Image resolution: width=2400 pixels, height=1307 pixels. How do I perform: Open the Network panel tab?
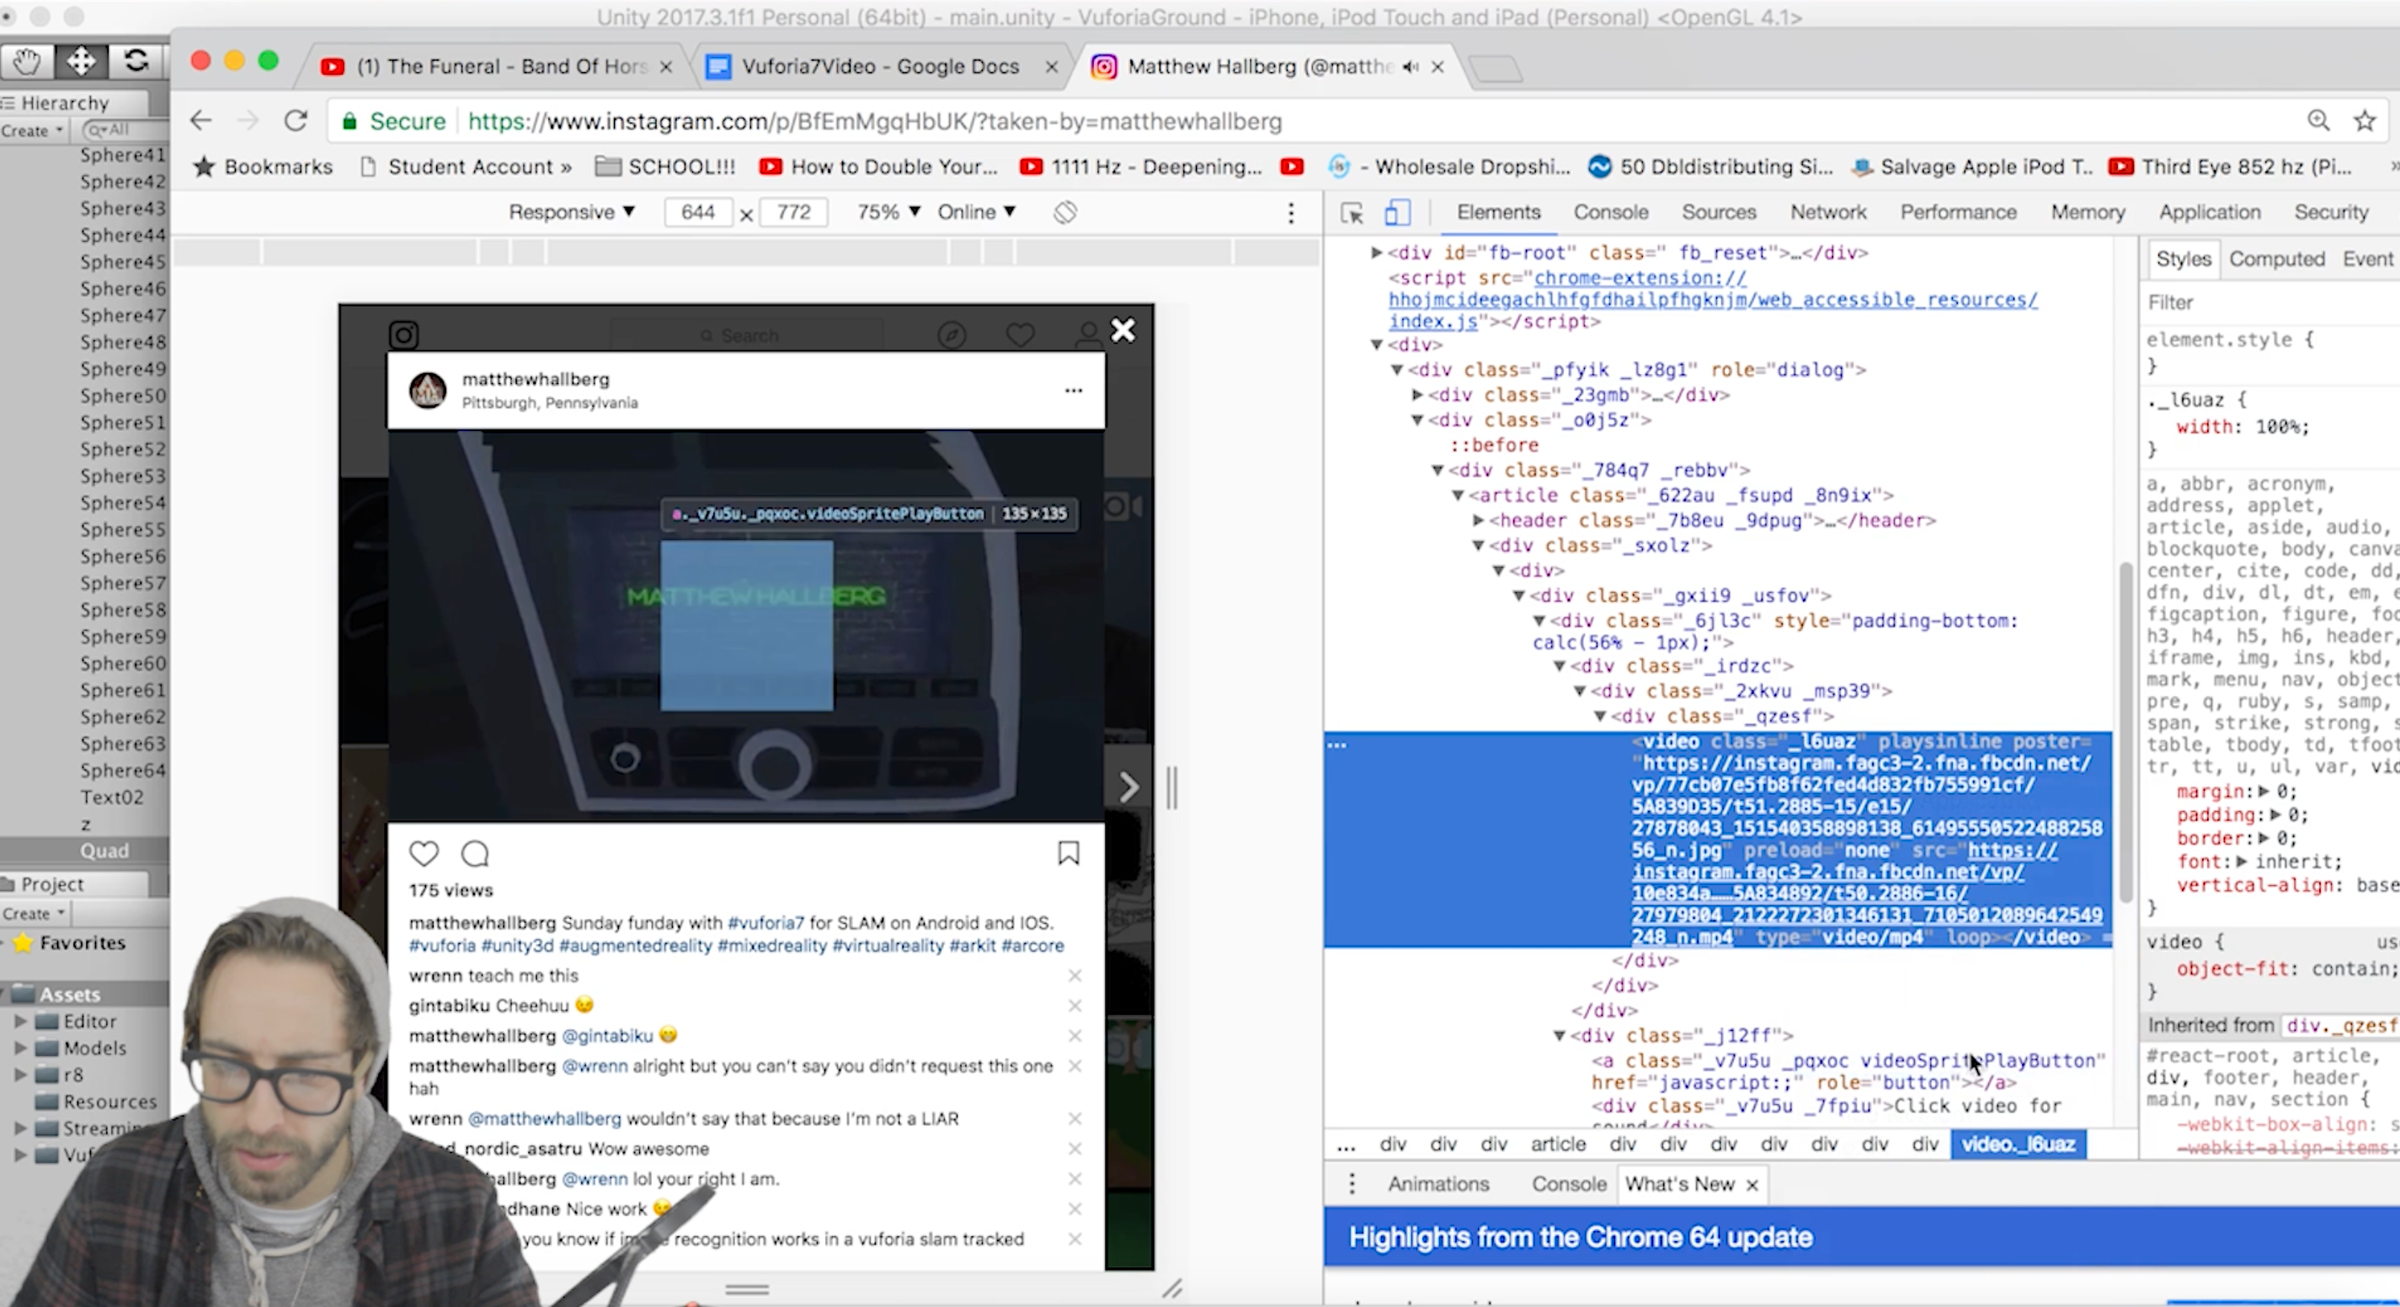click(1827, 212)
